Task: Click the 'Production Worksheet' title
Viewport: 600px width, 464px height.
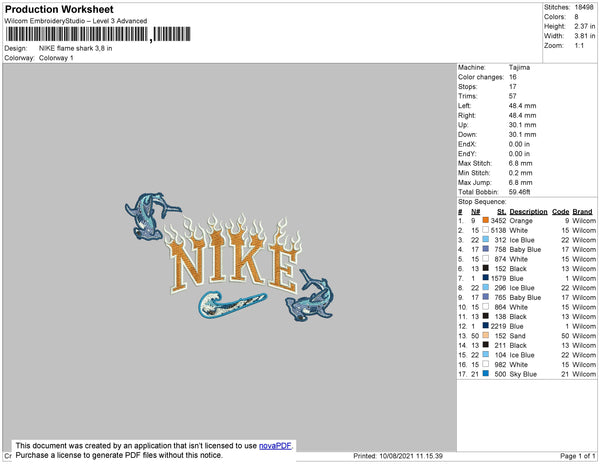Action: [59, 9]
